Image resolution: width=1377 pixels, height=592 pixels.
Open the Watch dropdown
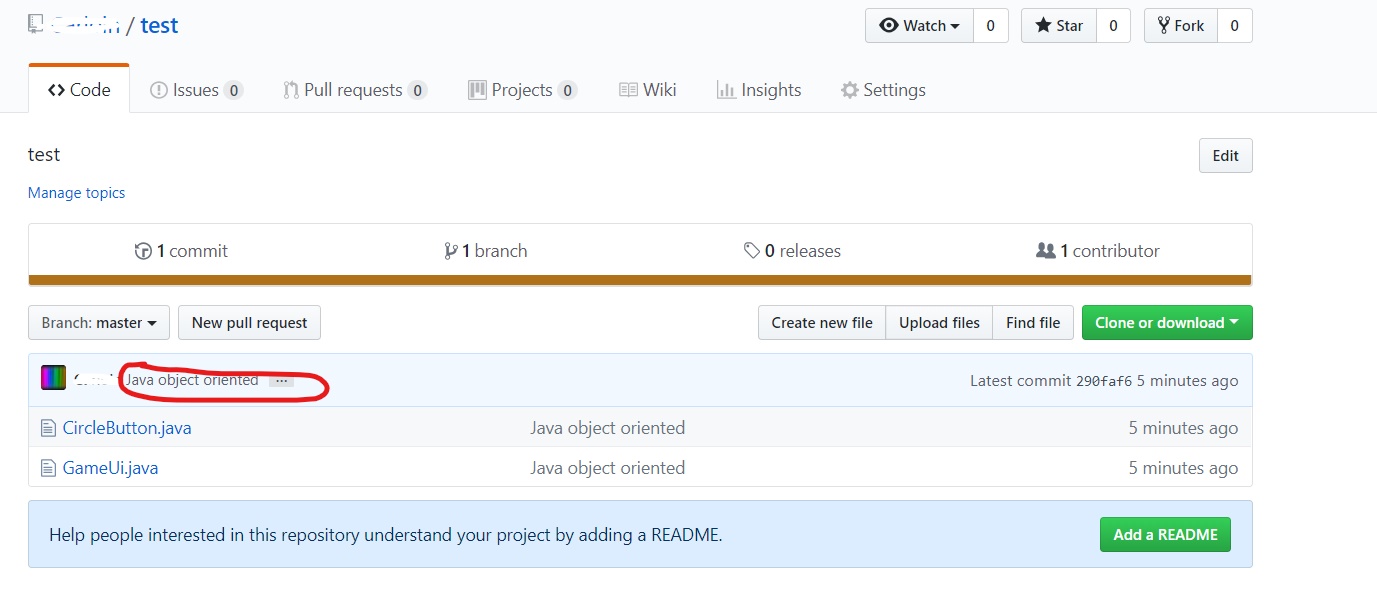(x=918, y=26)
